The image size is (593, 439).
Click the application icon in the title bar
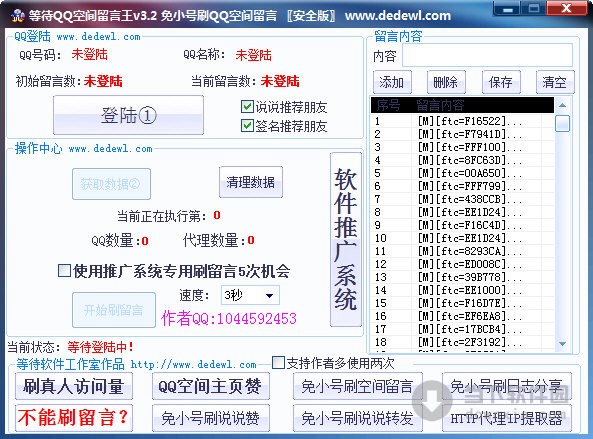(x=17, y=16)
